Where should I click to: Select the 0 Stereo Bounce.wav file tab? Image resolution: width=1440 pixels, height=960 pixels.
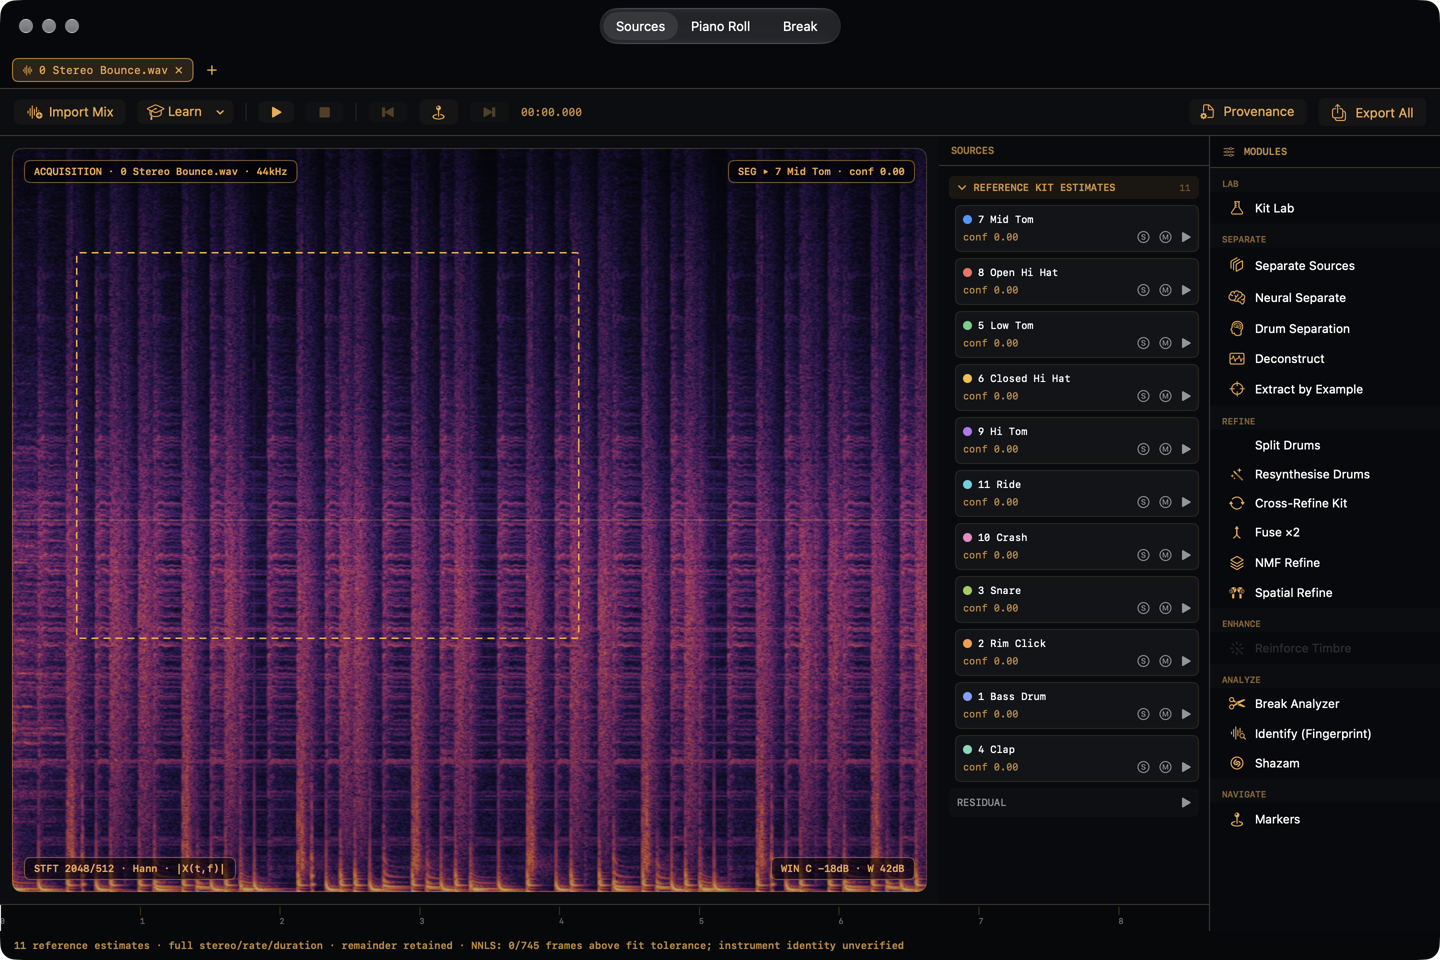point(102,70)
